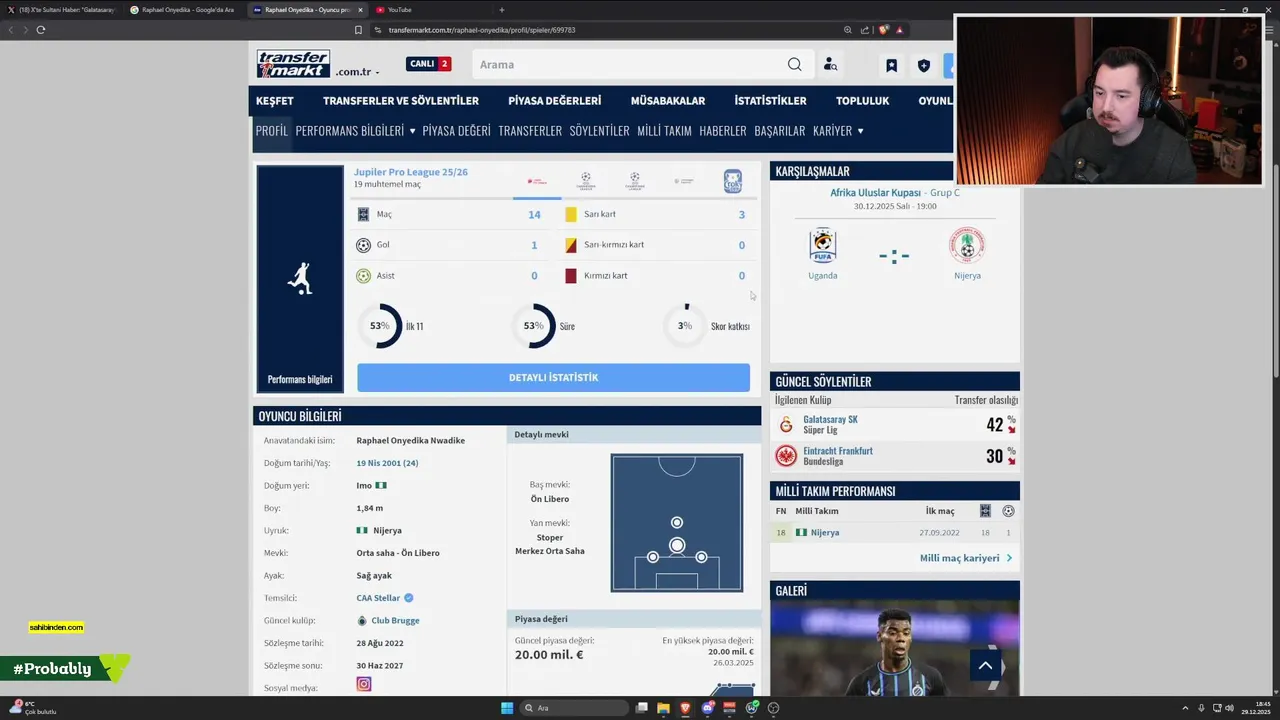The height and width of the screenshot is (720, 1280).
Task: Open the Piyasa Değerleri menu
Action: [555, 101]
